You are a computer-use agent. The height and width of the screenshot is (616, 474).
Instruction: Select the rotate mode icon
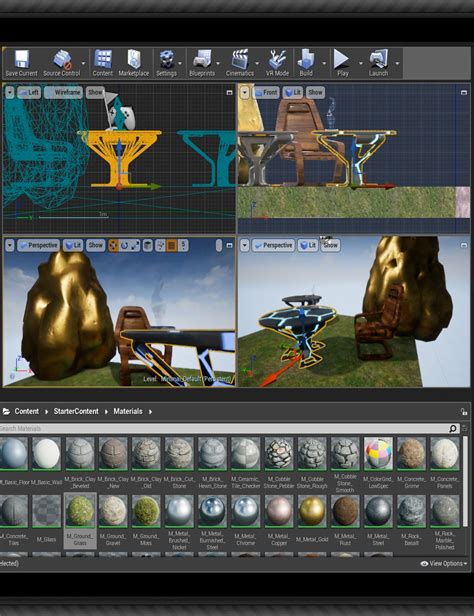[124, 246]
